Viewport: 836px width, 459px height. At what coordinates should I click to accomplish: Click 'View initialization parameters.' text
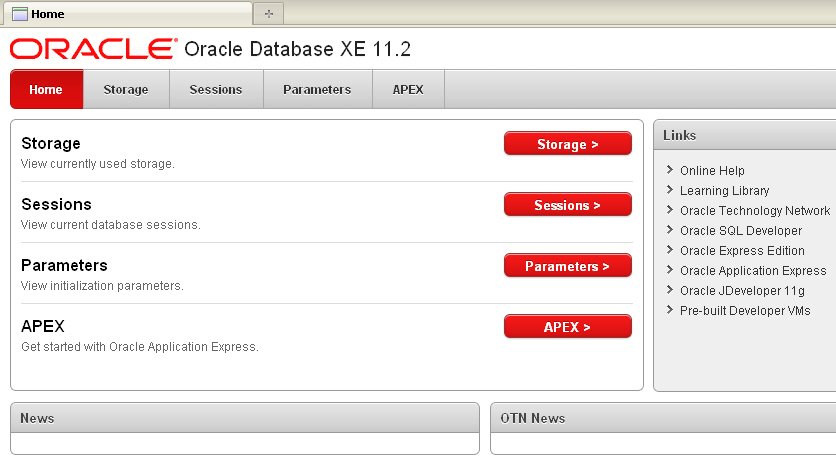coord(102,286)
